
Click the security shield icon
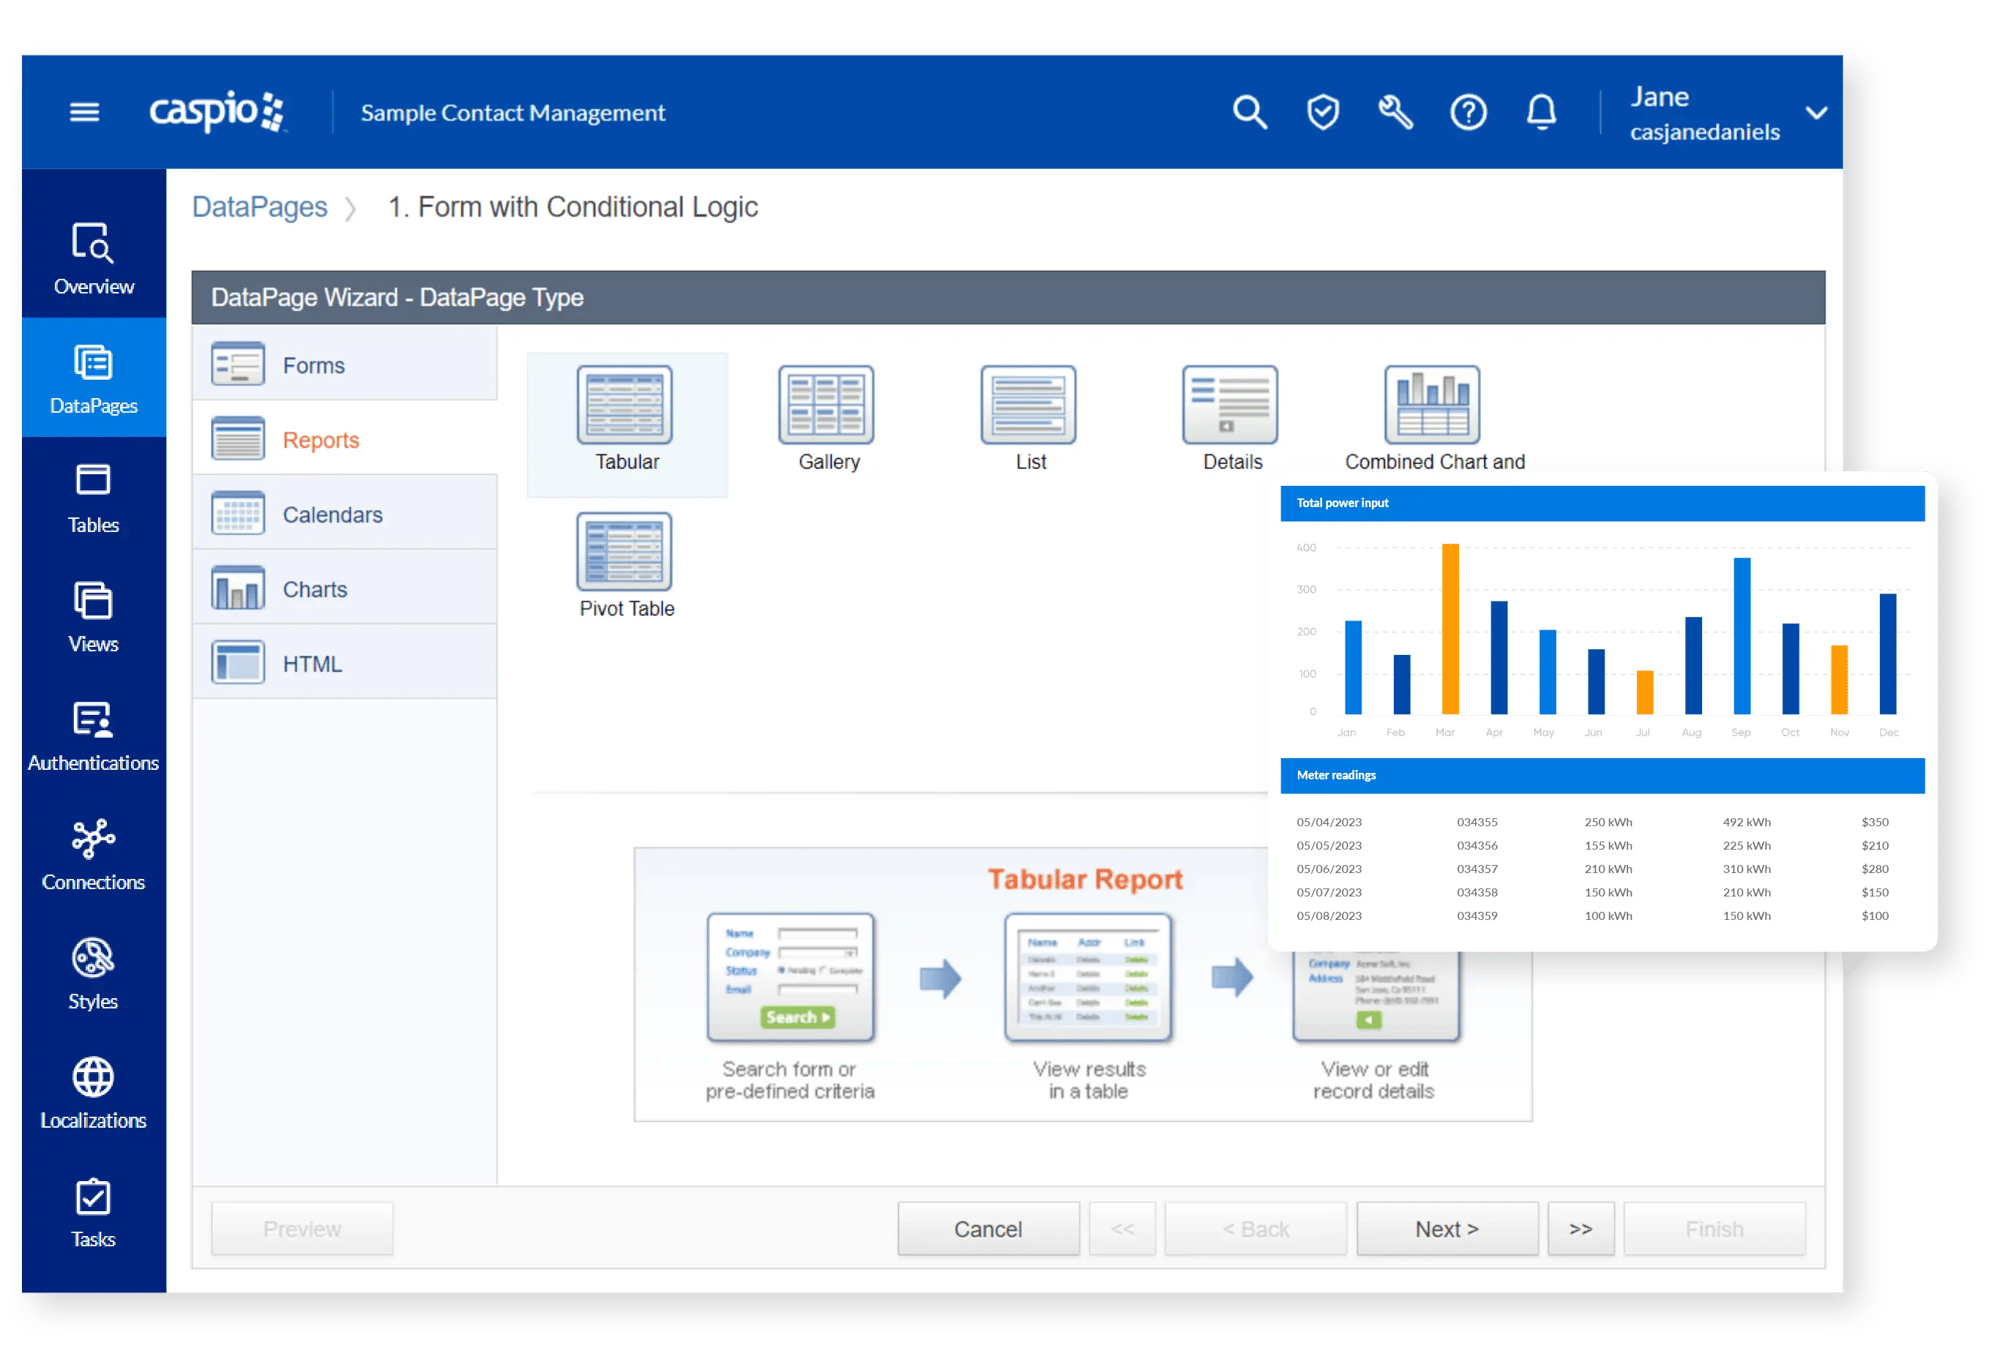point(1322,112)
